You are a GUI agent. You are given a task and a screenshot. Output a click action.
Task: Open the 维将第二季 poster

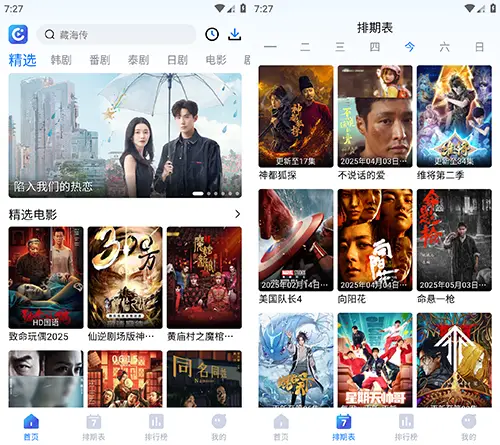(x=454, y=116)
